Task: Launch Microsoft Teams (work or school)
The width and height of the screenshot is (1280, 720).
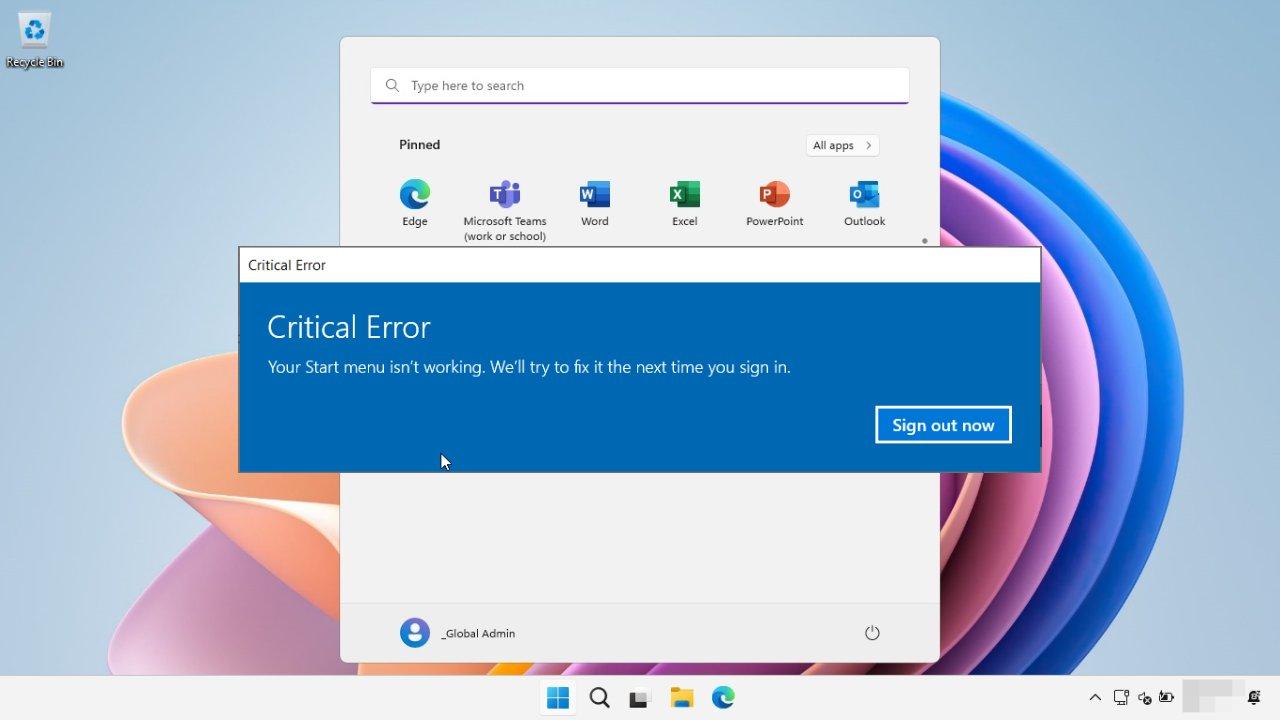Action: tap(504, 210)
